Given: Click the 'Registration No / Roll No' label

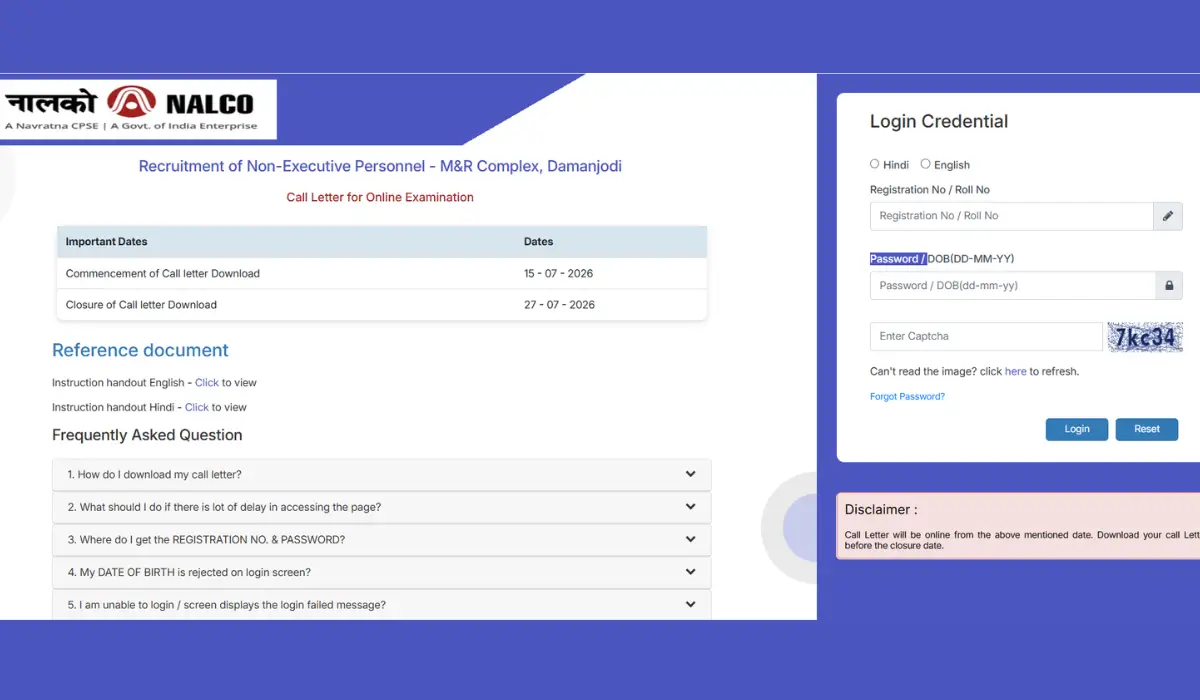Looking at the screenshot, I should coord(930,190).
